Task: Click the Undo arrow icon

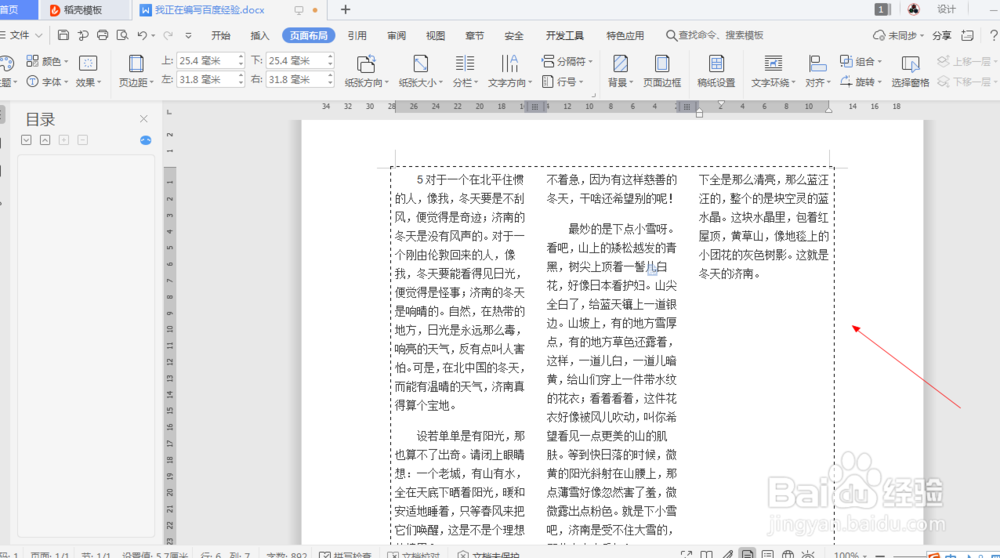Action: point(142,35)
